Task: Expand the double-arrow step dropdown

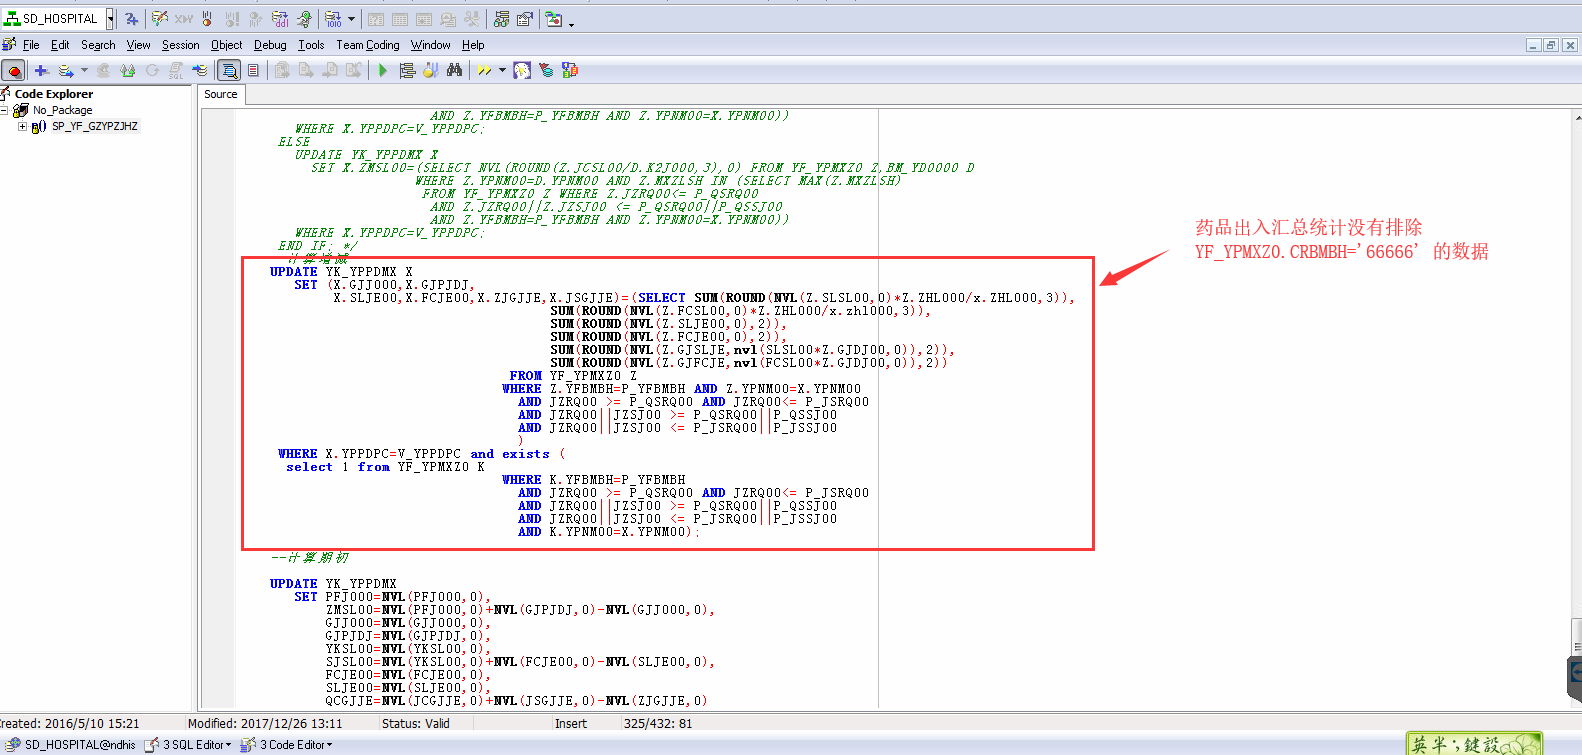Action: (502, 70)
